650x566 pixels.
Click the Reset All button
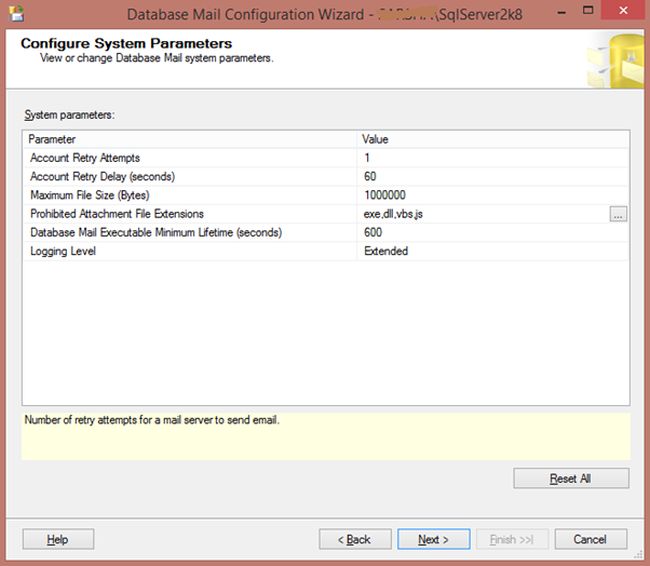(x=571, y=479)
